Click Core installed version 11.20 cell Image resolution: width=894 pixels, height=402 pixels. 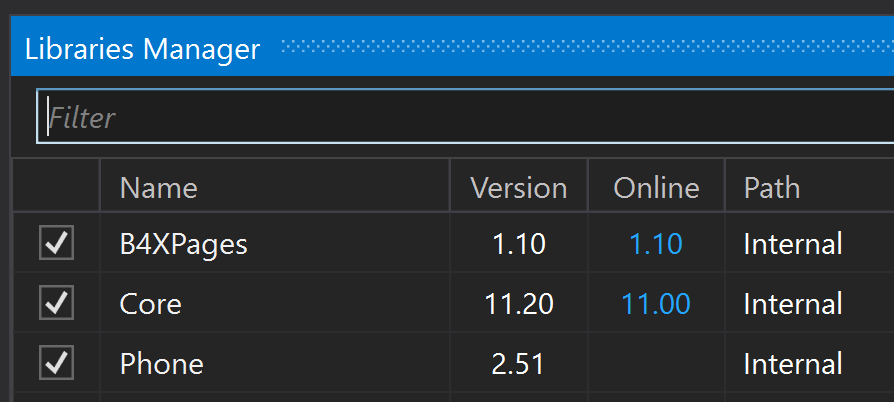coord(518,303)
